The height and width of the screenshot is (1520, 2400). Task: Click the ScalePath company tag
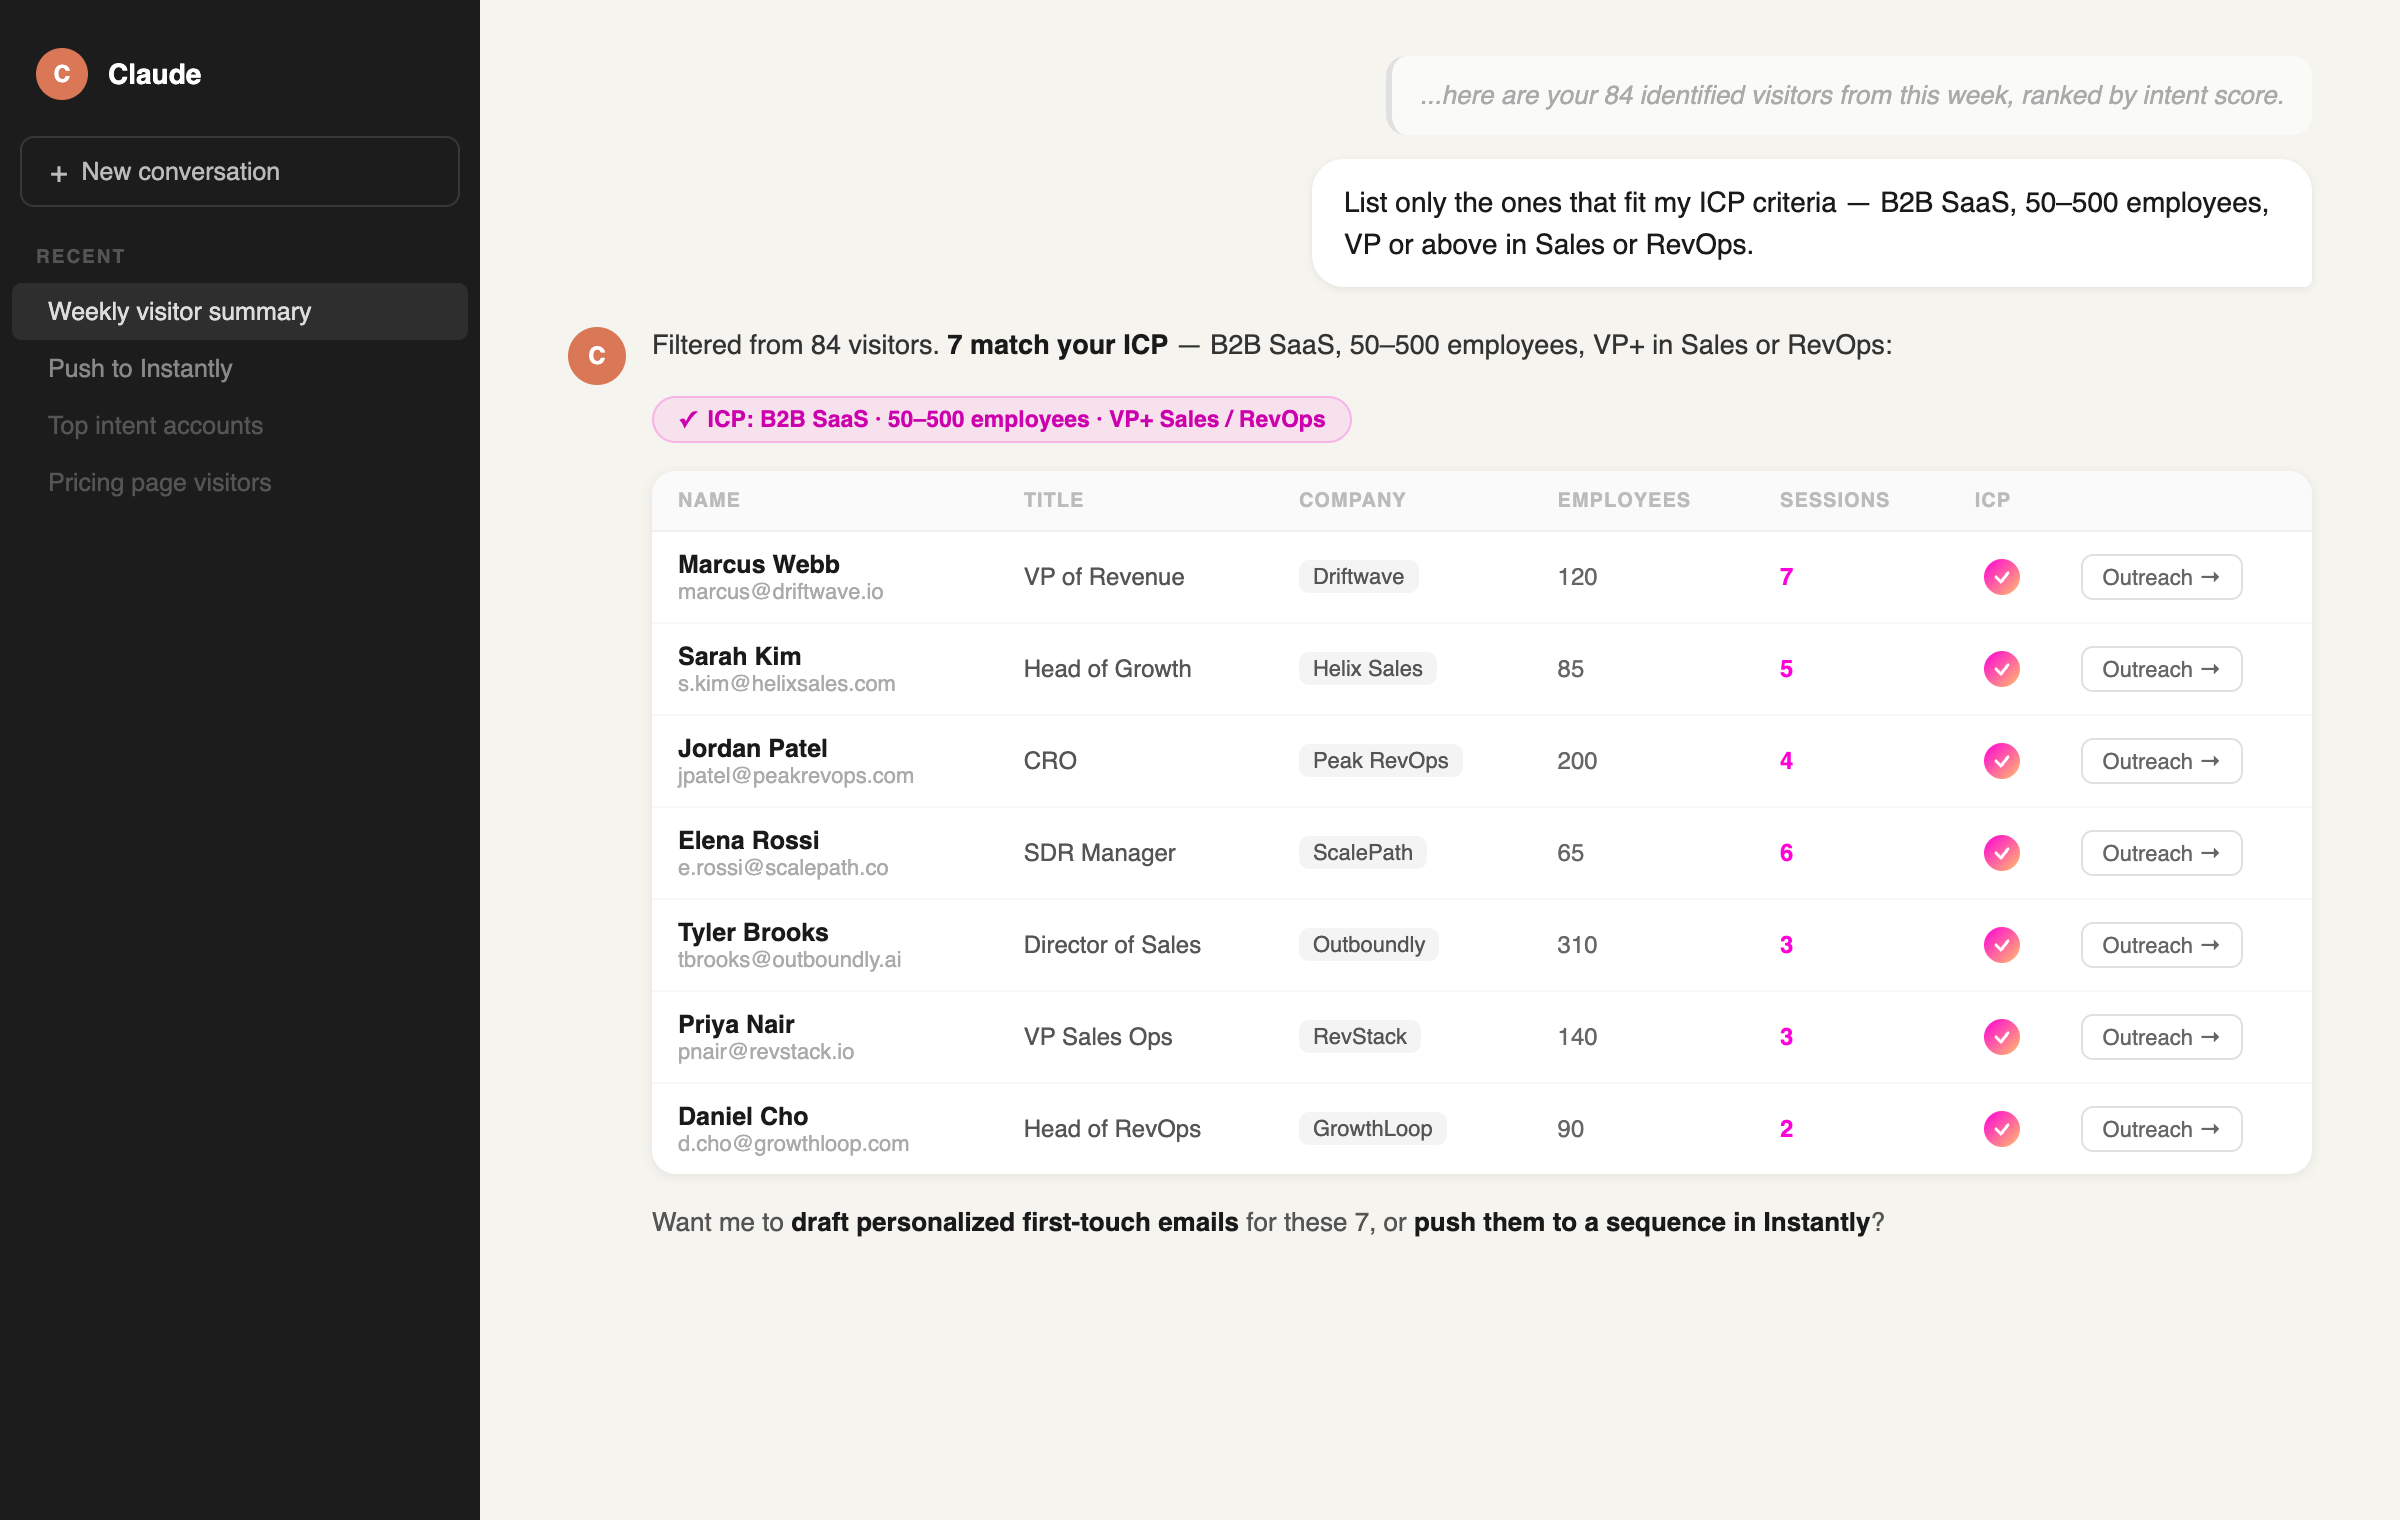tap(1362, 852)
